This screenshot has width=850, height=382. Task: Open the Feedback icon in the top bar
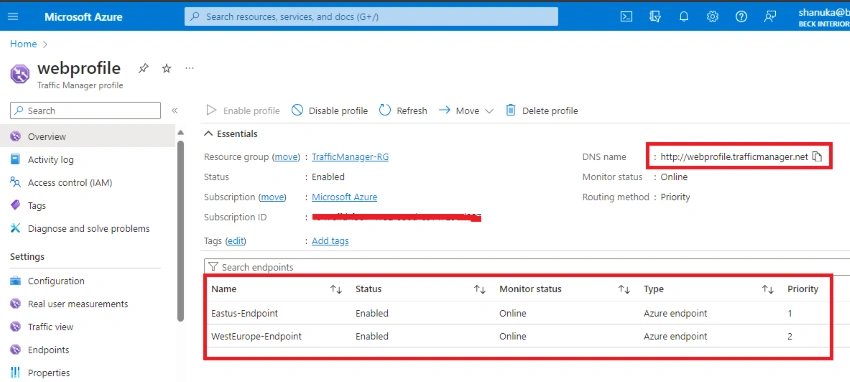pyautogui.click(x=770, y=16)
